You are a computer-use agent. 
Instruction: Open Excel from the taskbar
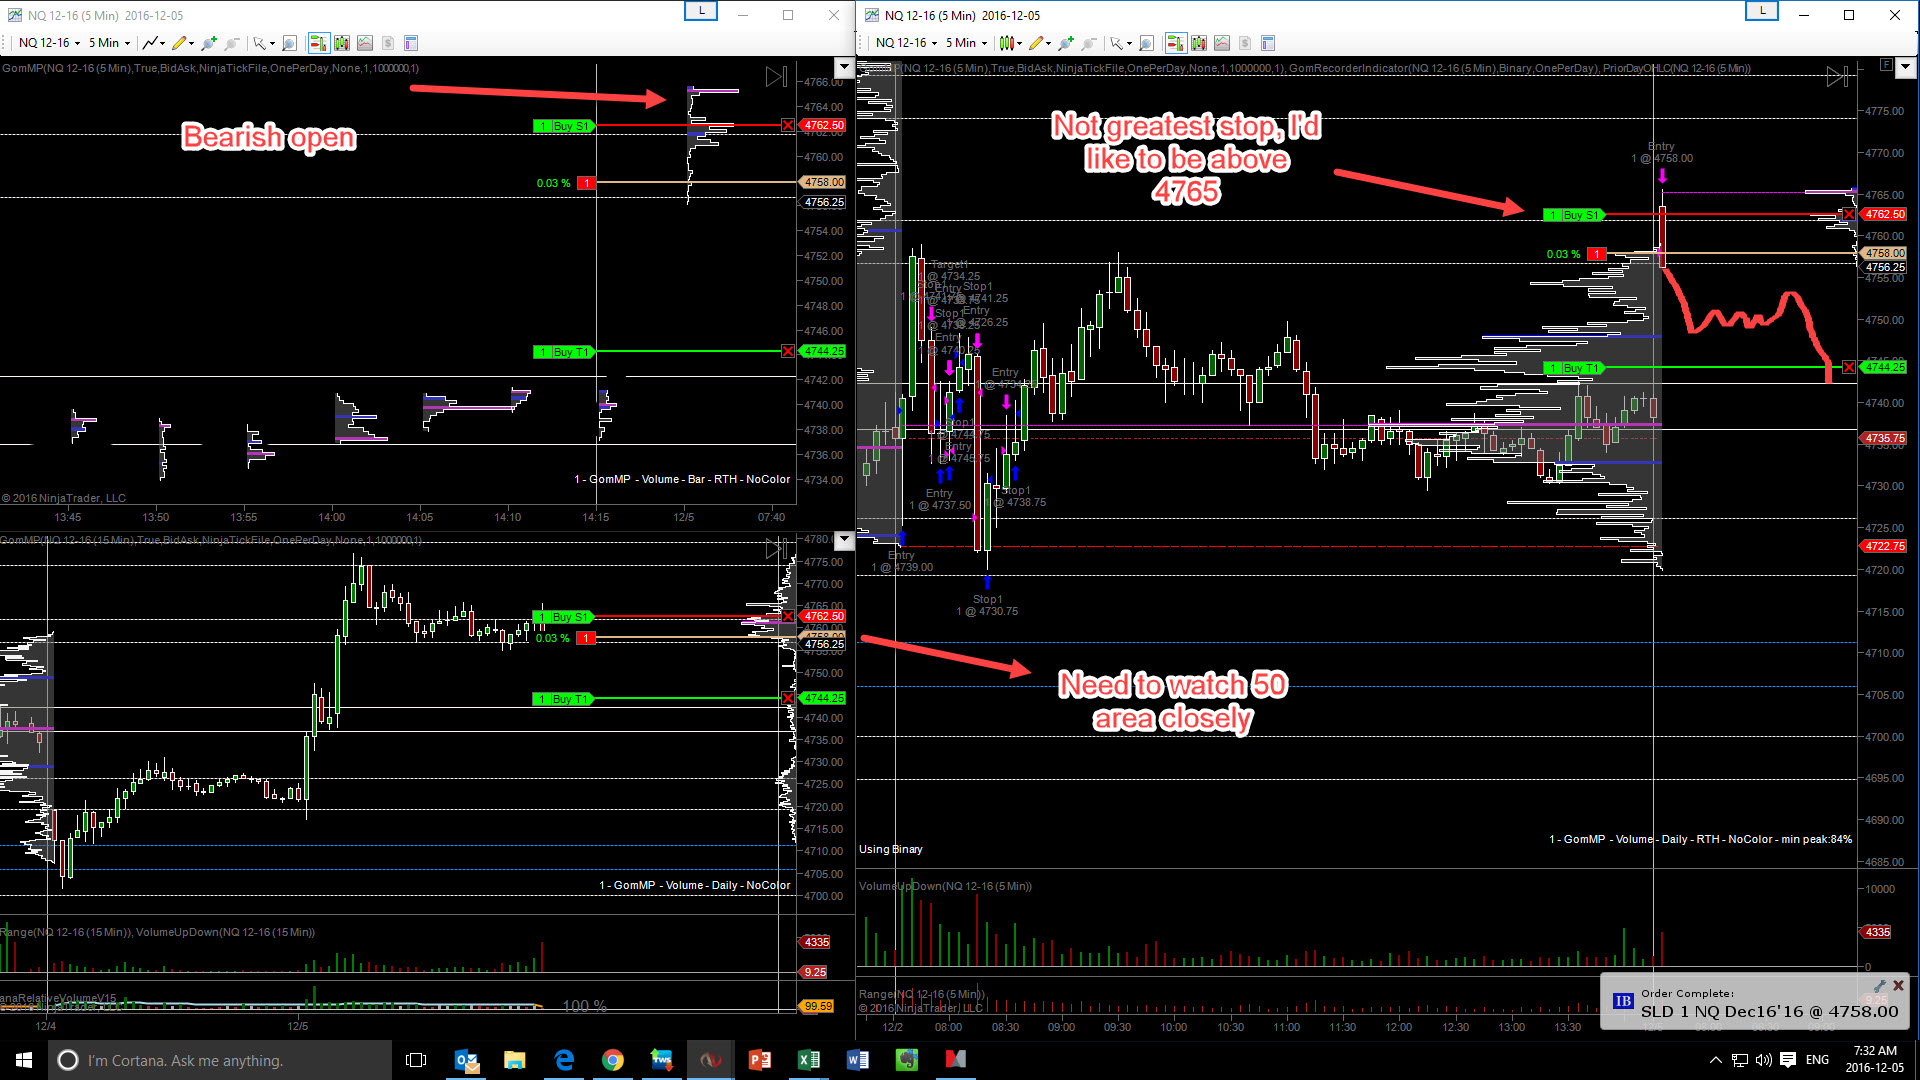coord(809,1060)
